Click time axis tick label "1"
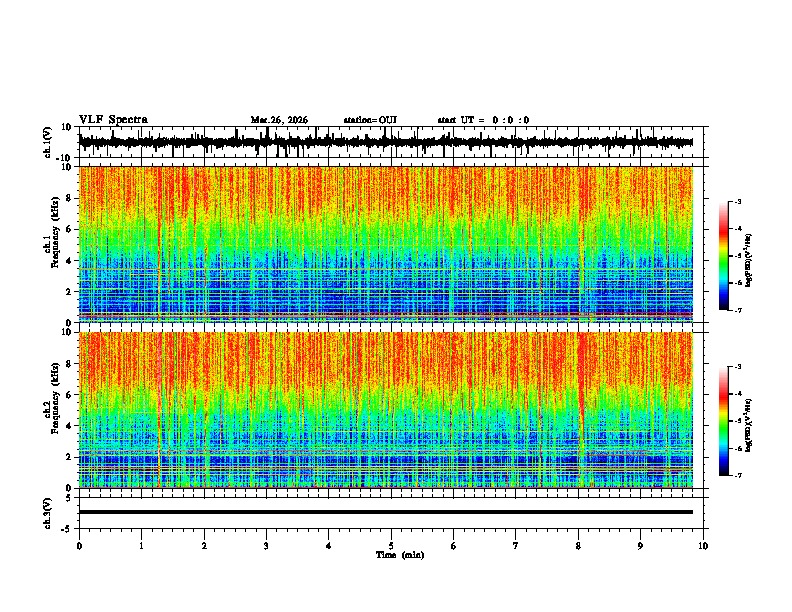 (141, 546)
